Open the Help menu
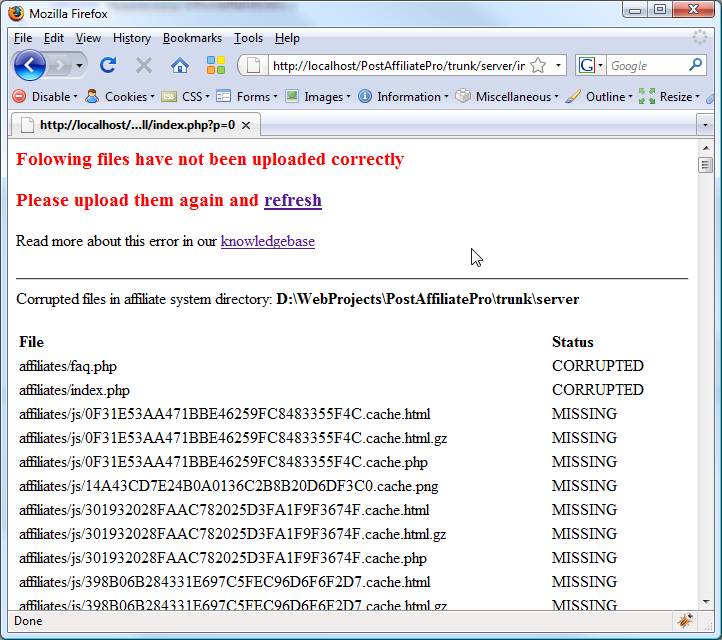Viewport: 722px width, 640px height. coord(287,38)
